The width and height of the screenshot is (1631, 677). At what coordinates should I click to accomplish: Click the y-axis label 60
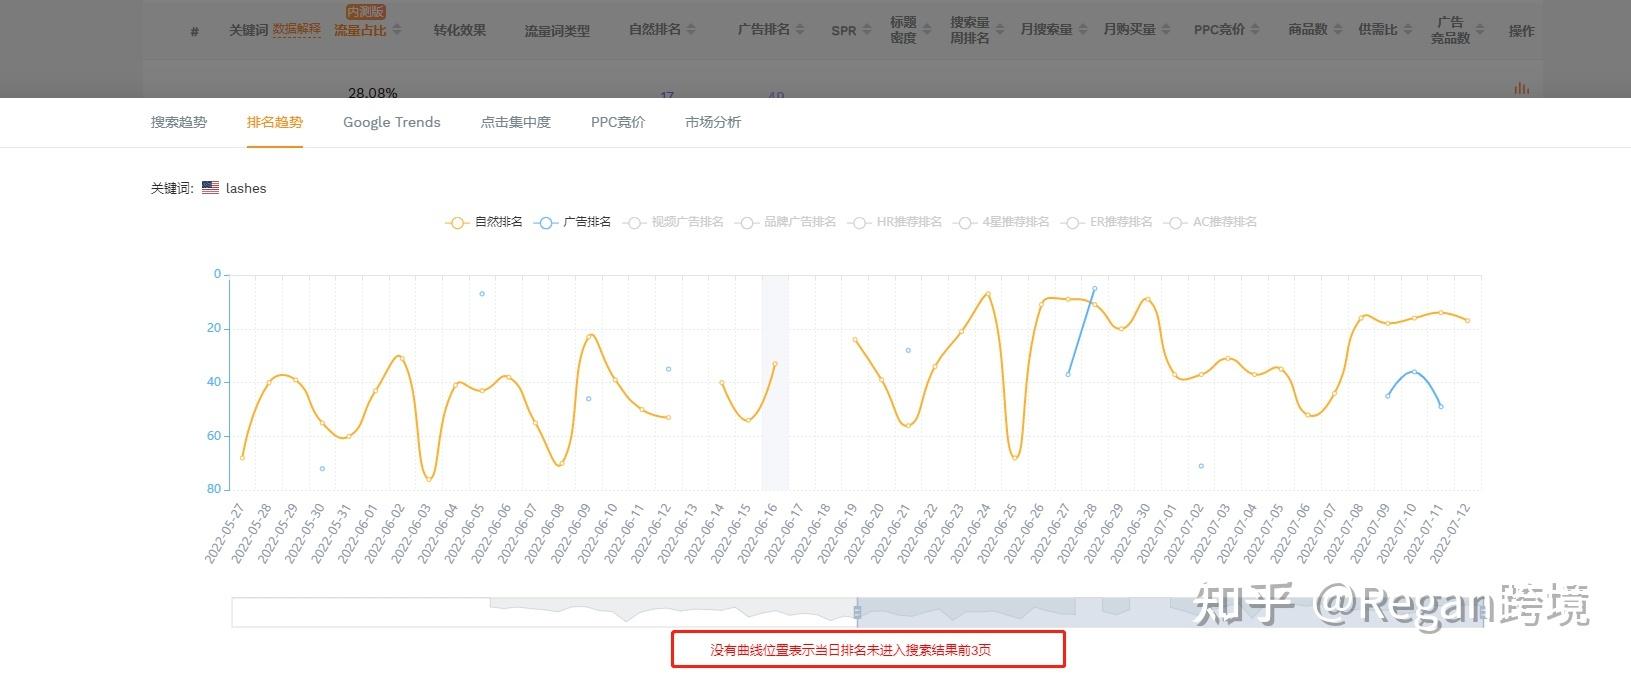click(214, 436)
